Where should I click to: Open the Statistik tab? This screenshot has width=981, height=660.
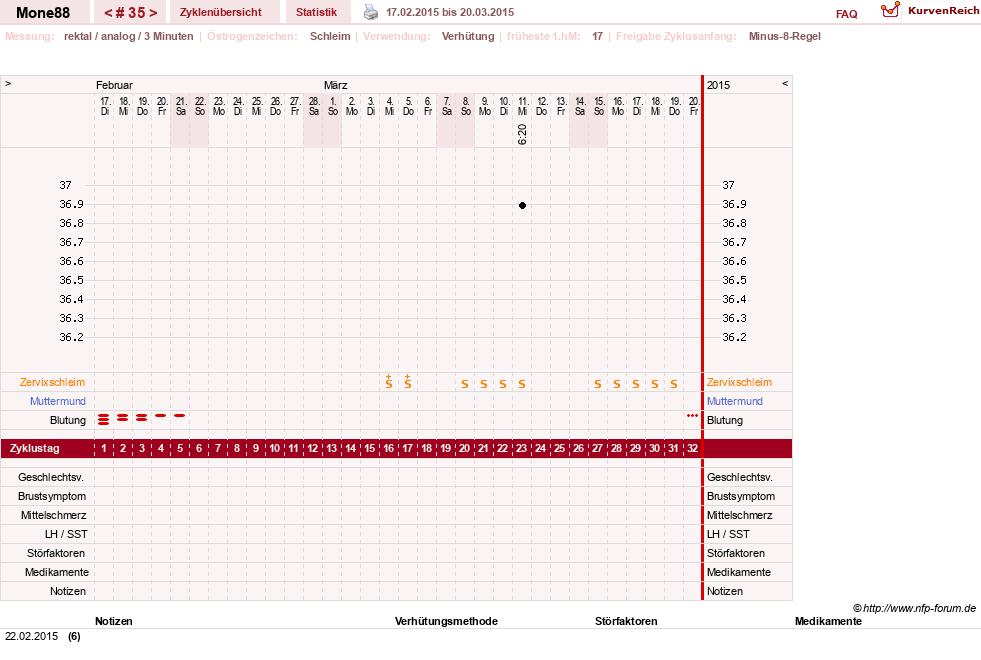tap(316, 13)
